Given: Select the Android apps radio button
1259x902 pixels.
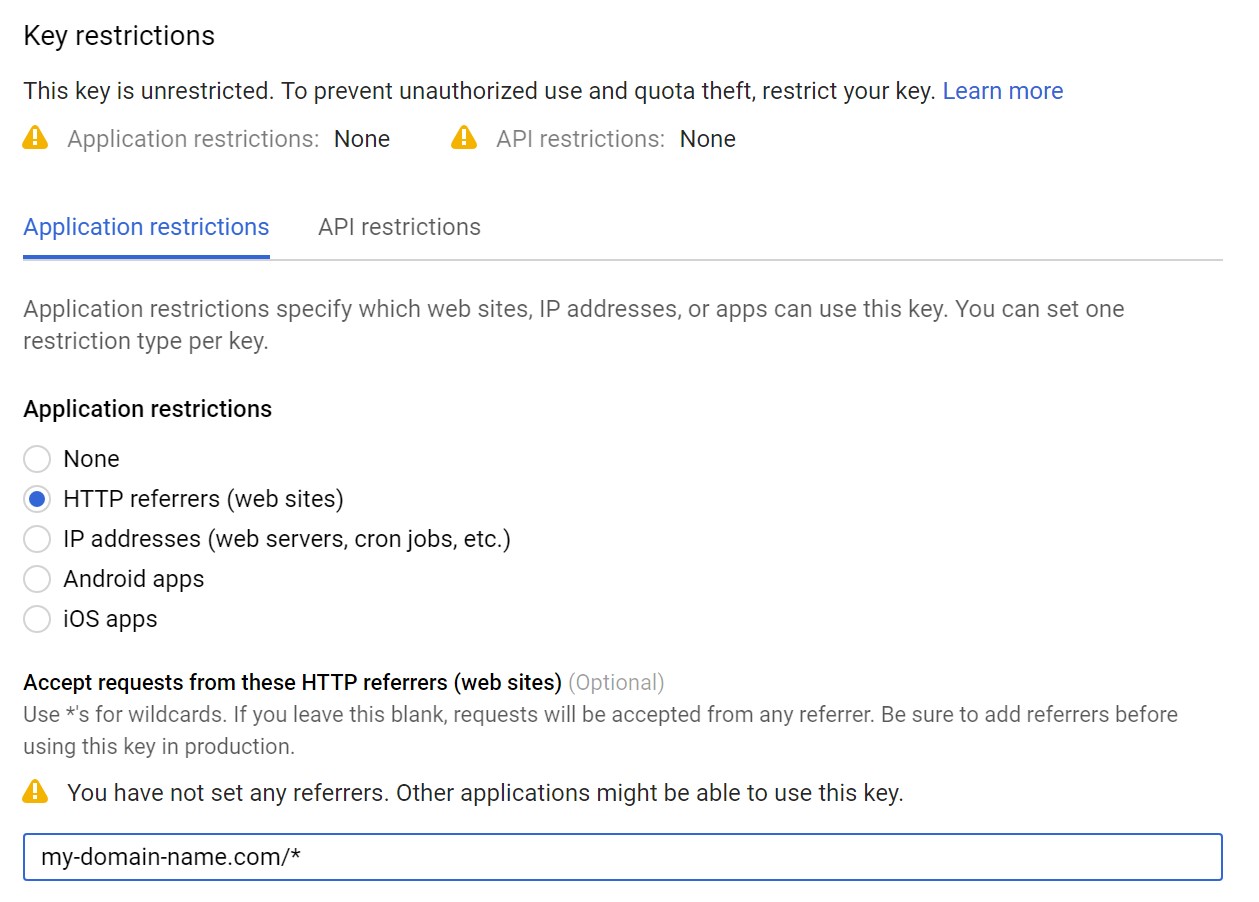Looking at the screenshot, I should (x=37, y=579).
